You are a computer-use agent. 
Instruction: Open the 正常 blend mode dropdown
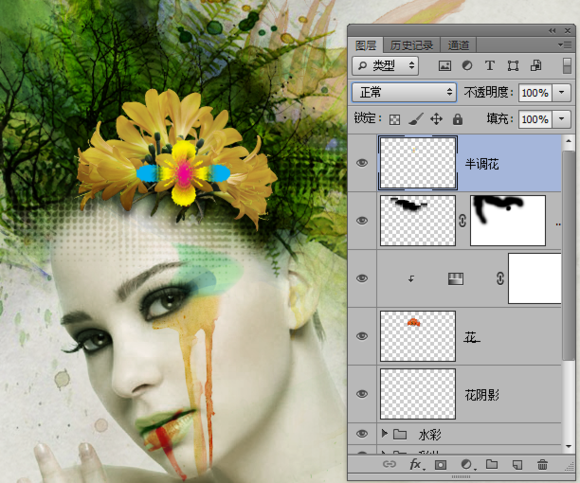point(404,92)
